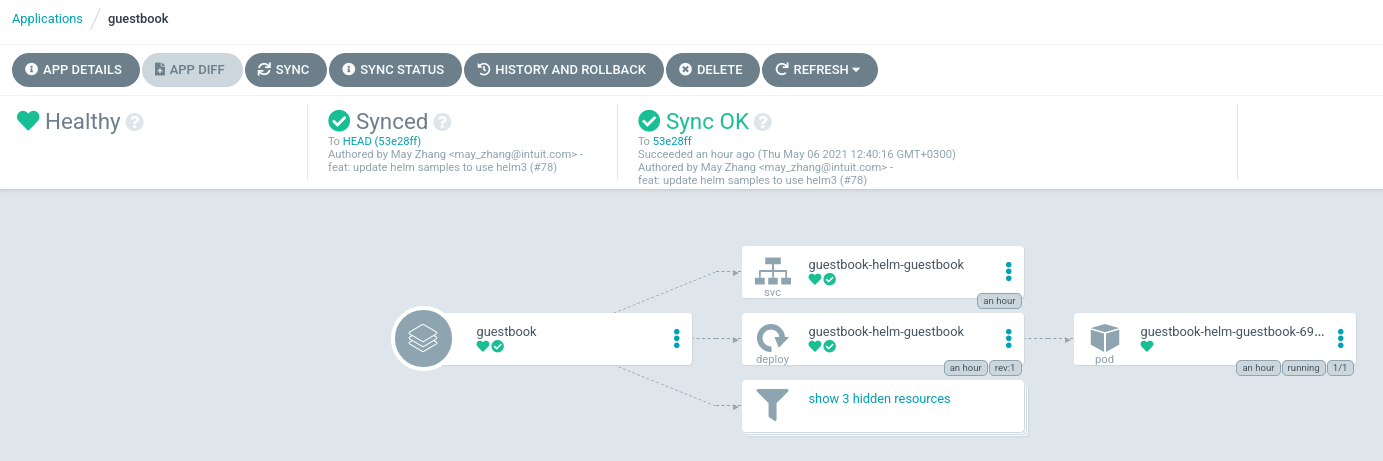
Task: Click help icon next to Healthy status
Action: coord(135,122)
